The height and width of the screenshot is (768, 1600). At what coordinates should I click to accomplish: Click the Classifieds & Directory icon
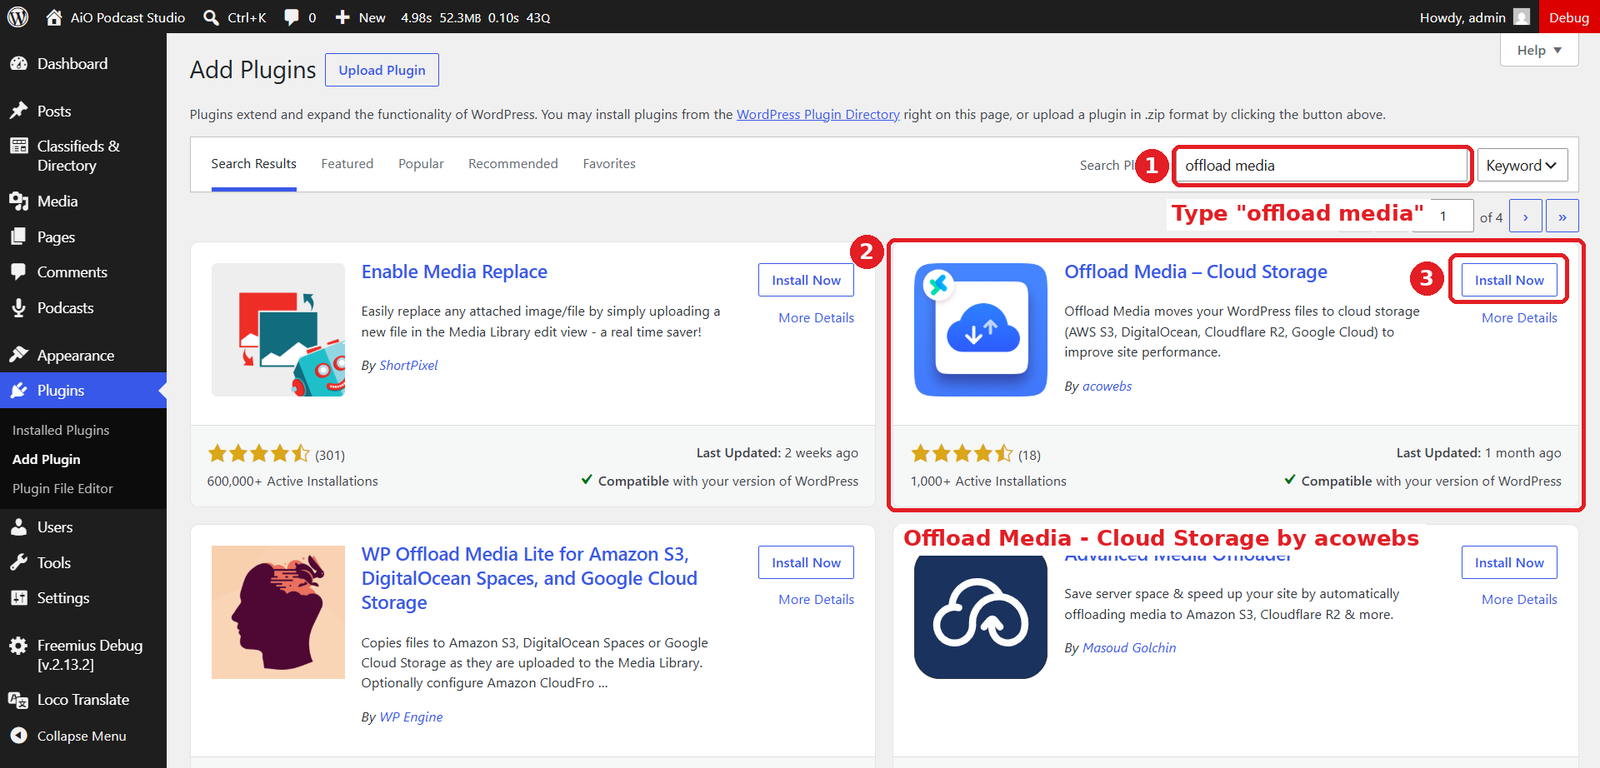tap(19, 146)
